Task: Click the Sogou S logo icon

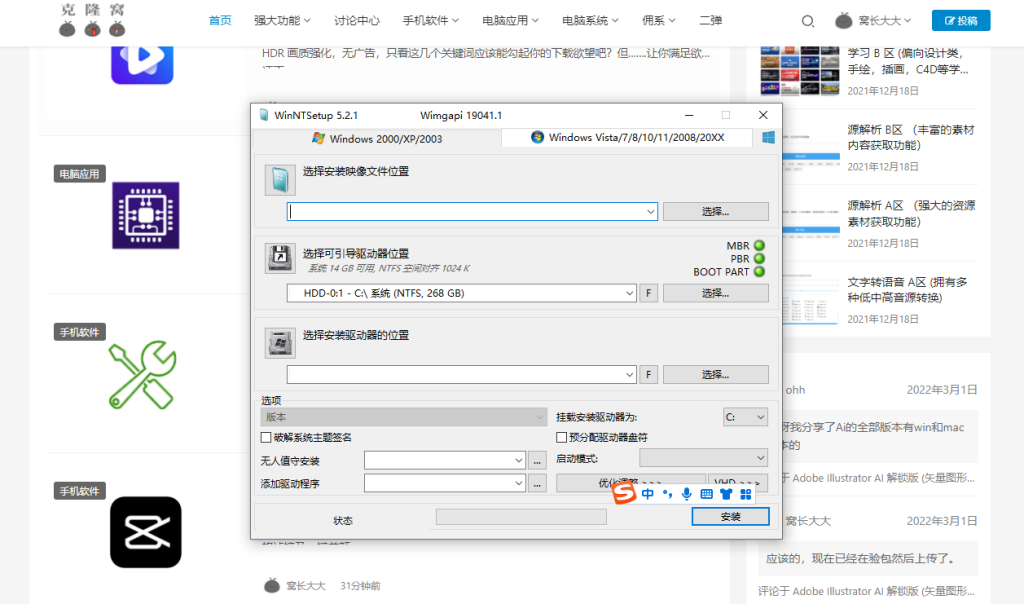Action: pos(624,493)
